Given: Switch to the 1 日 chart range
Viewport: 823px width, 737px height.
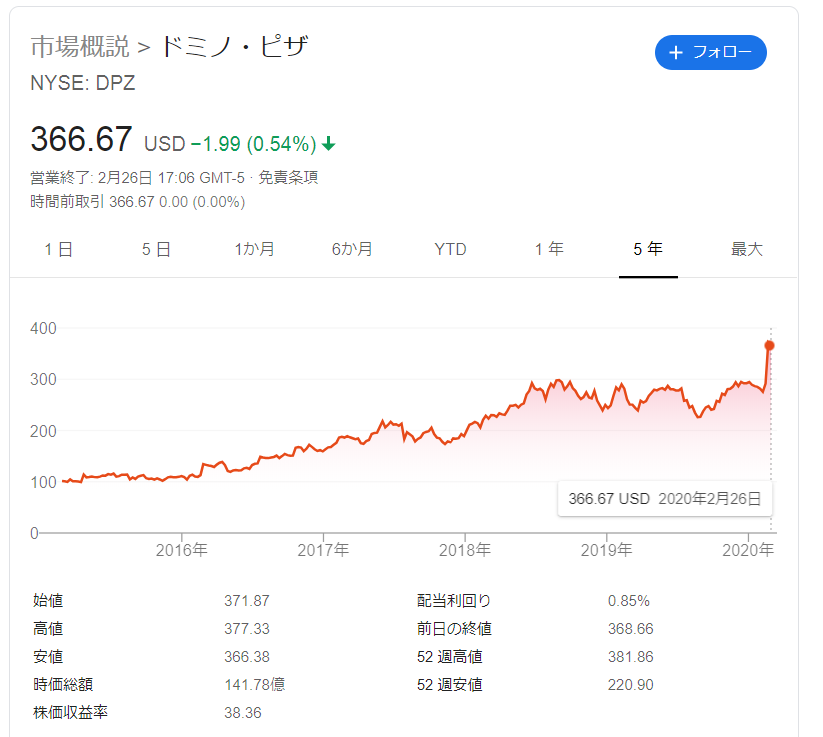Looking at the screenshot, I should pos(58,249).
